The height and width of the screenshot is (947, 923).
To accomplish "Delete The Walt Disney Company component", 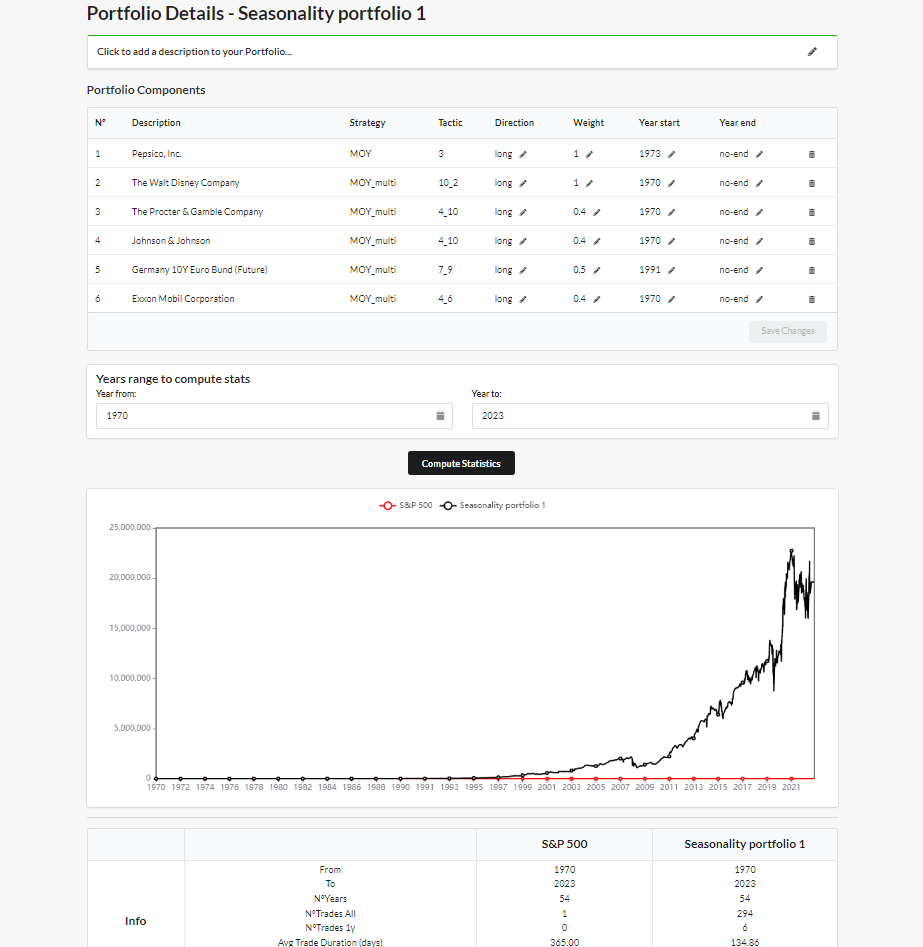I will (x=812, y=184).
